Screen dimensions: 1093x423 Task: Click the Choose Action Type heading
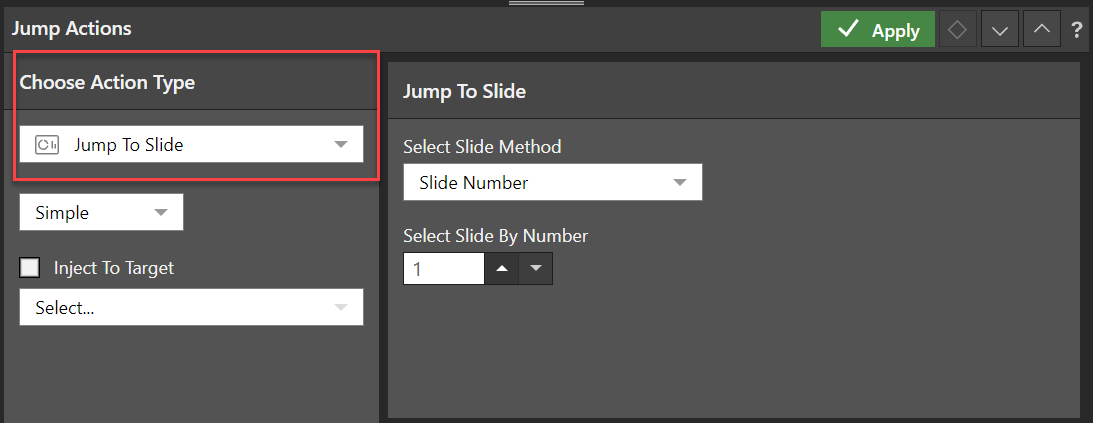107,83
